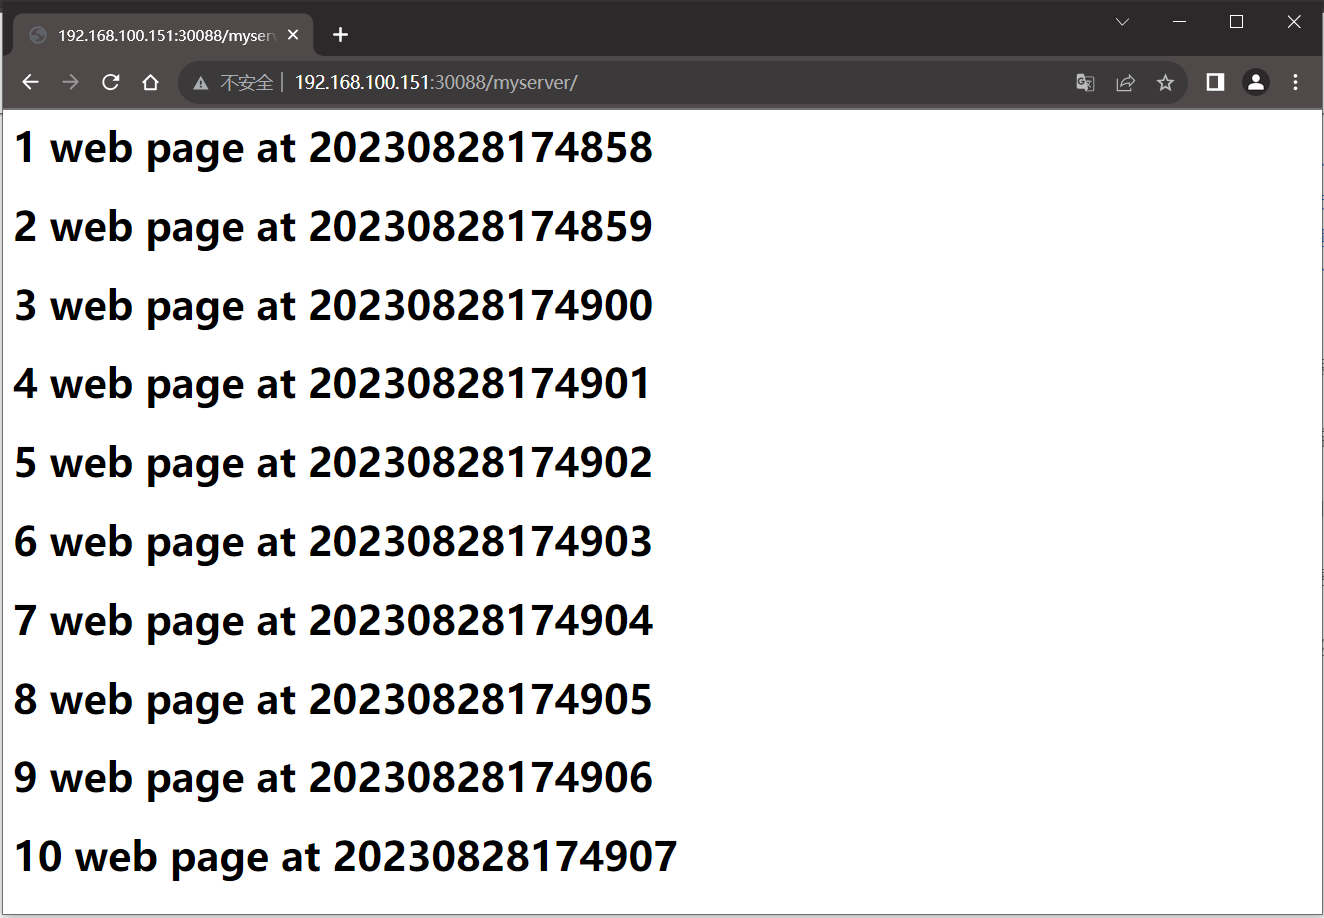
Task: Share this page via share icon
Action: 1125,83
